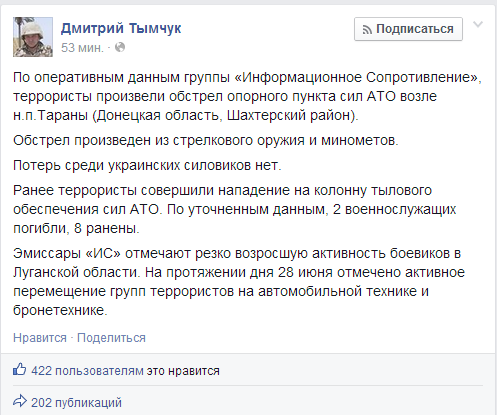Open the post via the '53 мин.' timestamp
This screenshot has height=415, width=497.
coord(82,48)
